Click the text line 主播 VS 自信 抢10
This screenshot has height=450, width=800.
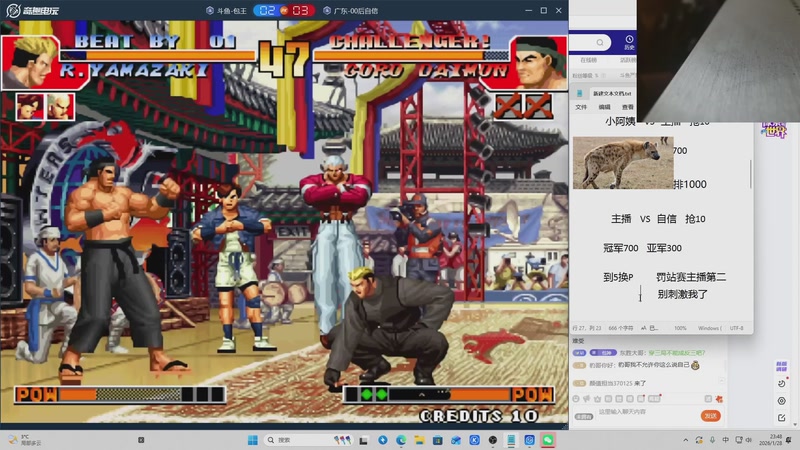658,219
